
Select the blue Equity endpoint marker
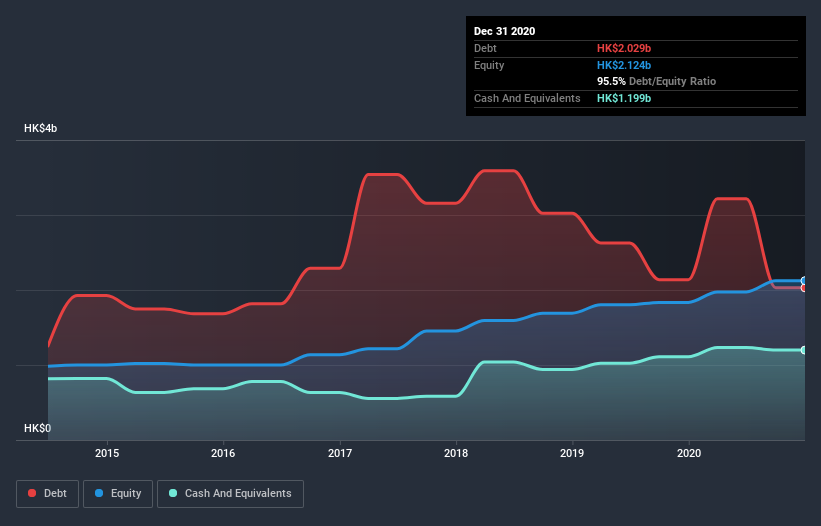(804, 281)
